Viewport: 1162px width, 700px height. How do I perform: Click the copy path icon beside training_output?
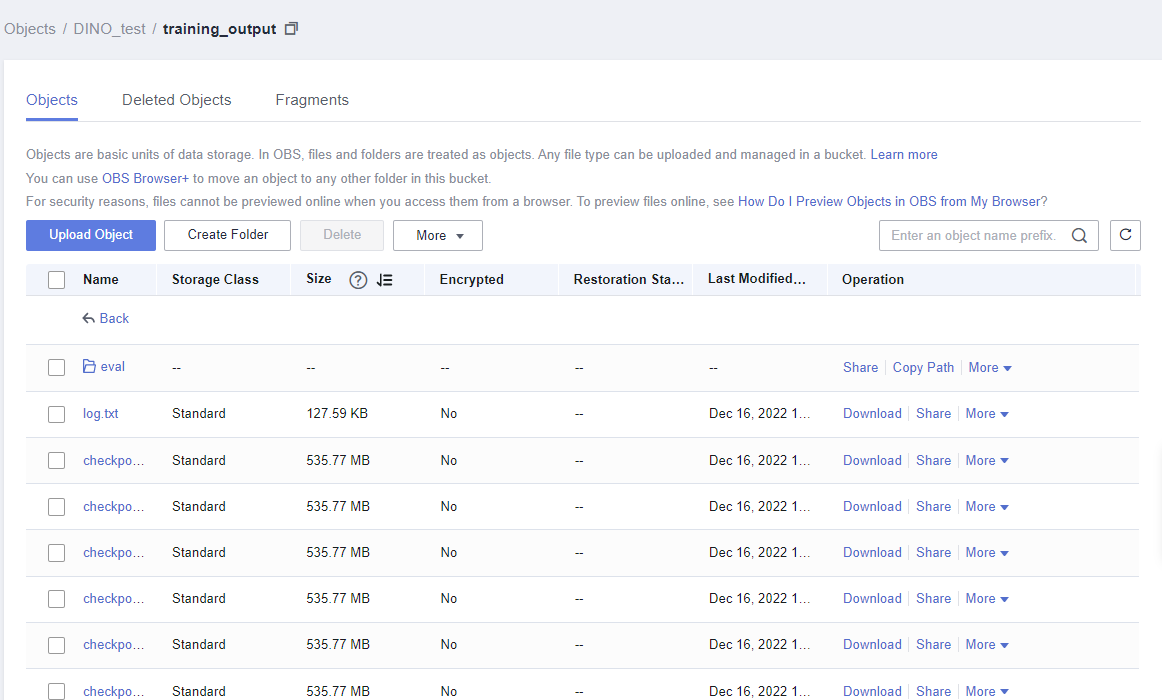[291, 29]
